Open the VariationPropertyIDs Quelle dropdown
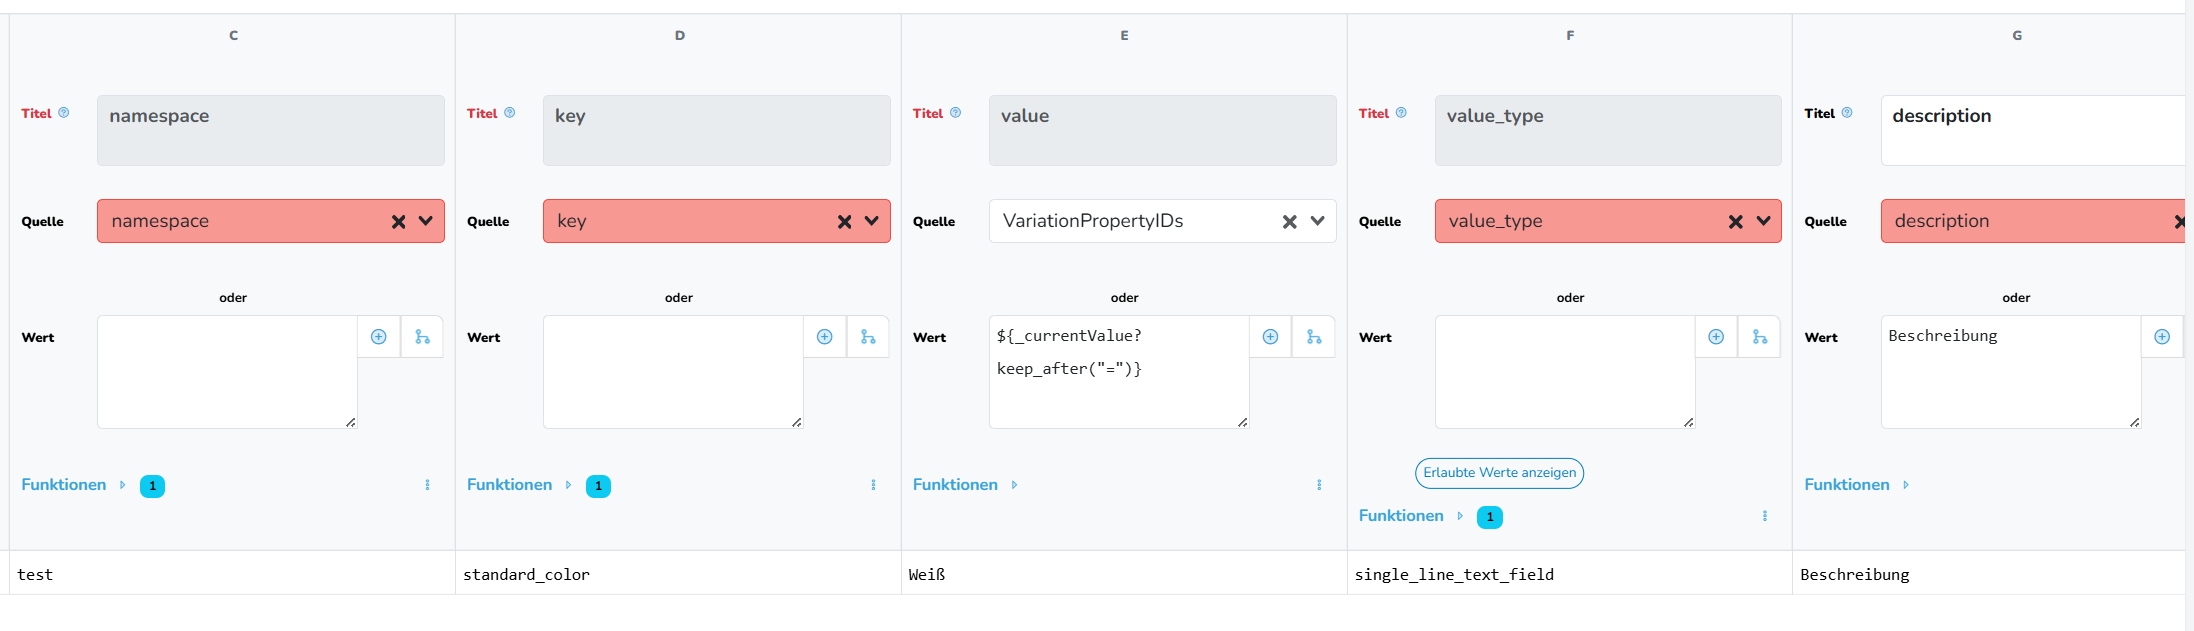 coord(1318,221)
